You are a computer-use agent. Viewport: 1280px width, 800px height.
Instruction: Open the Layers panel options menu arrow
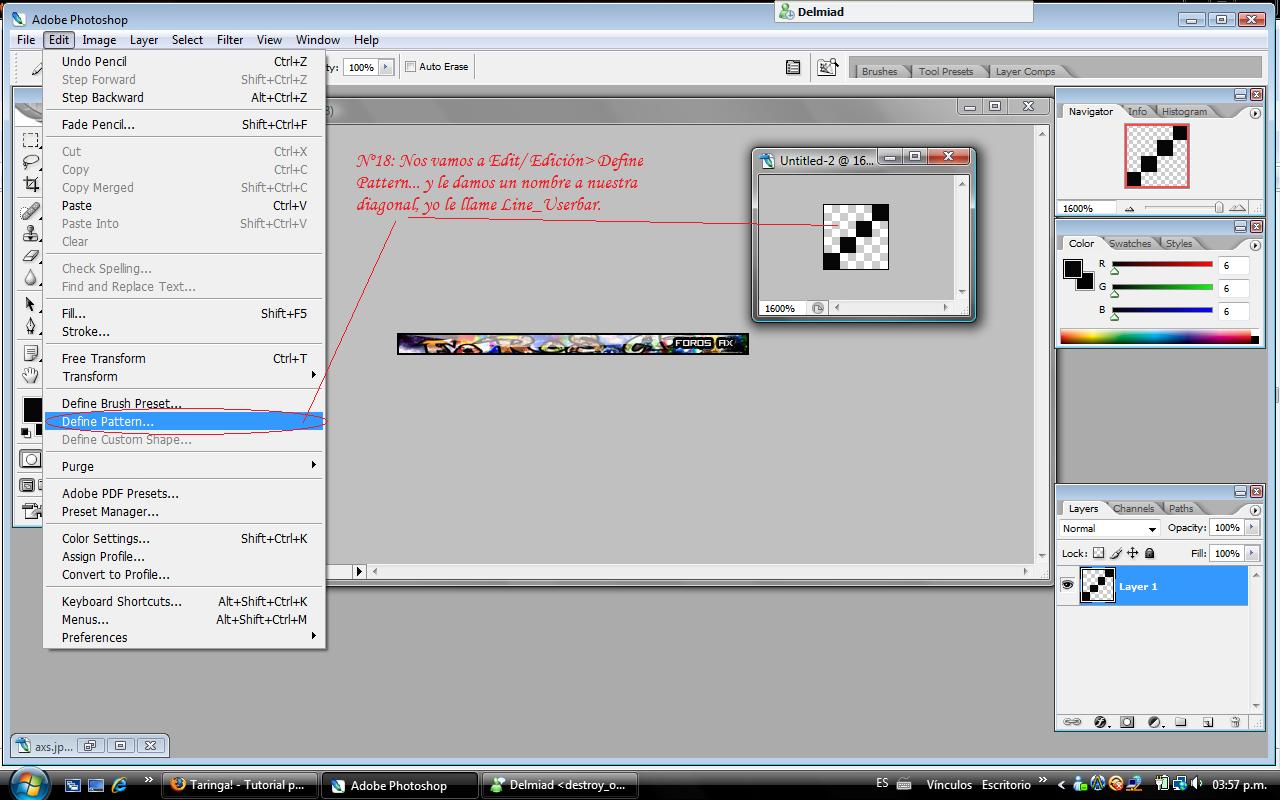pos(1254,510)
